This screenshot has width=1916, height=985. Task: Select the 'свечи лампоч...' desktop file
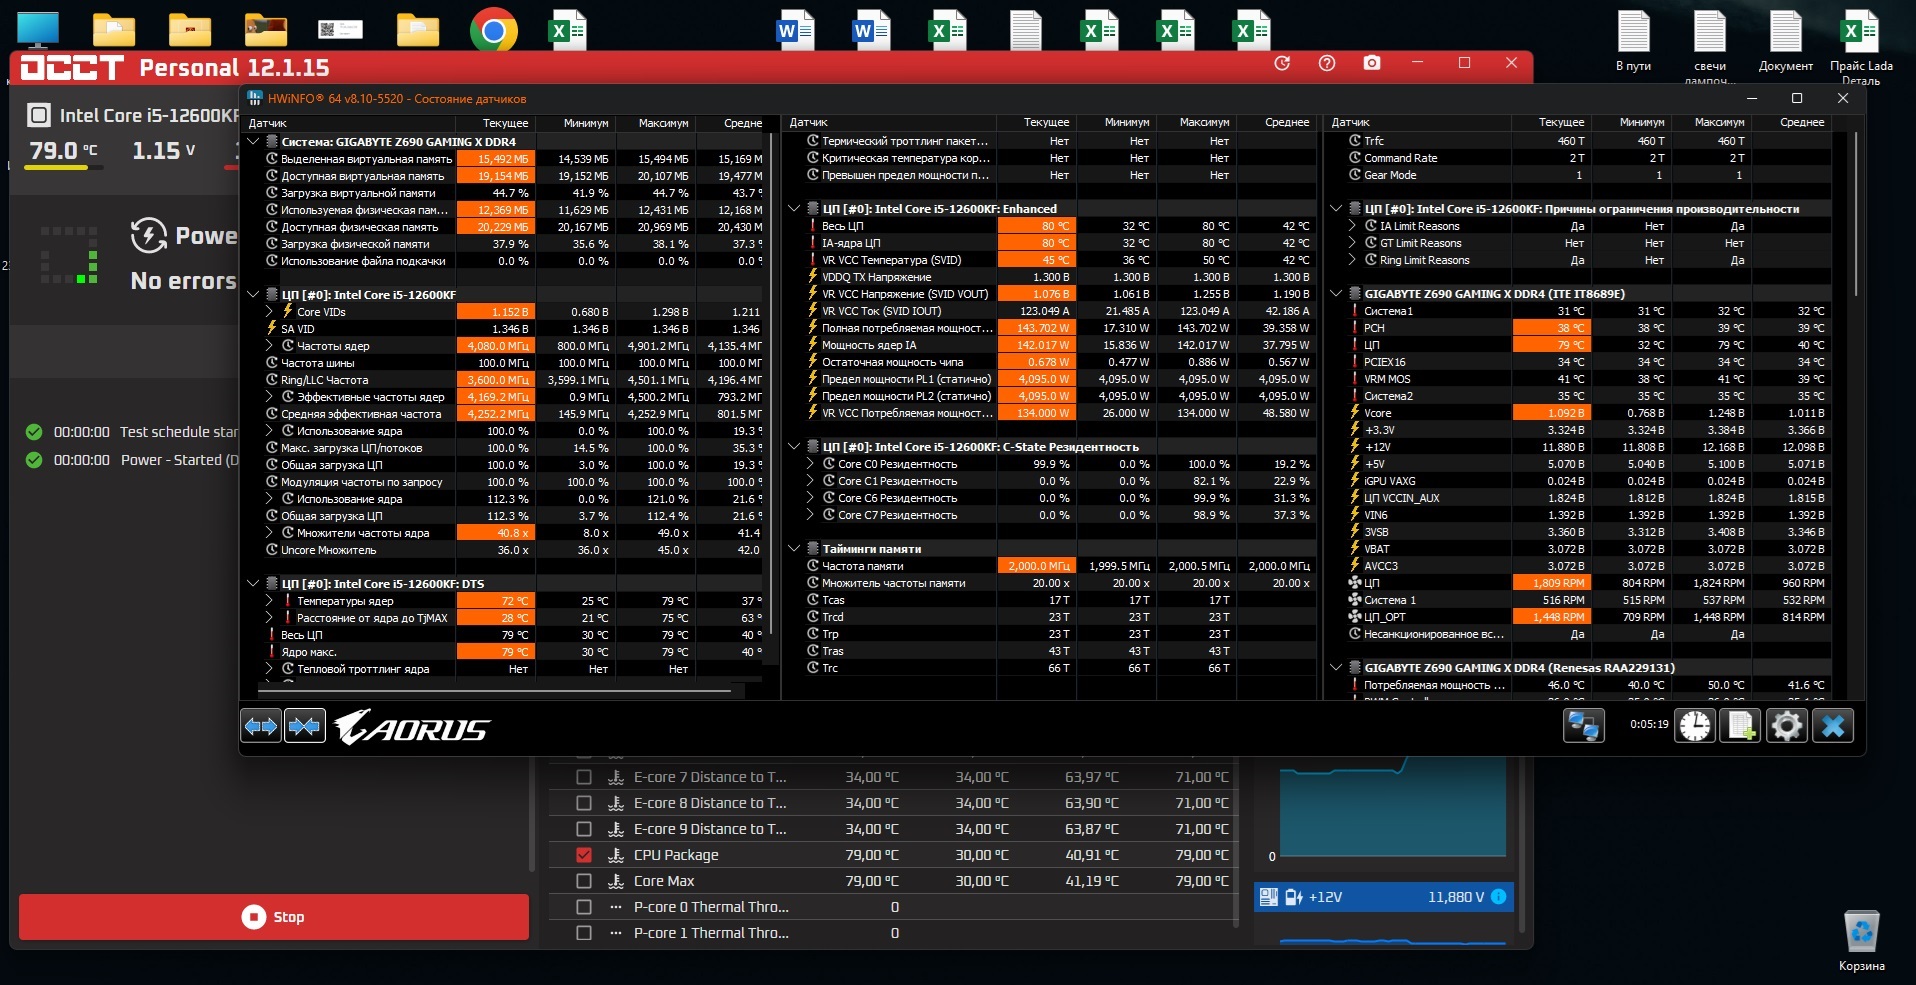[1710, 46]
